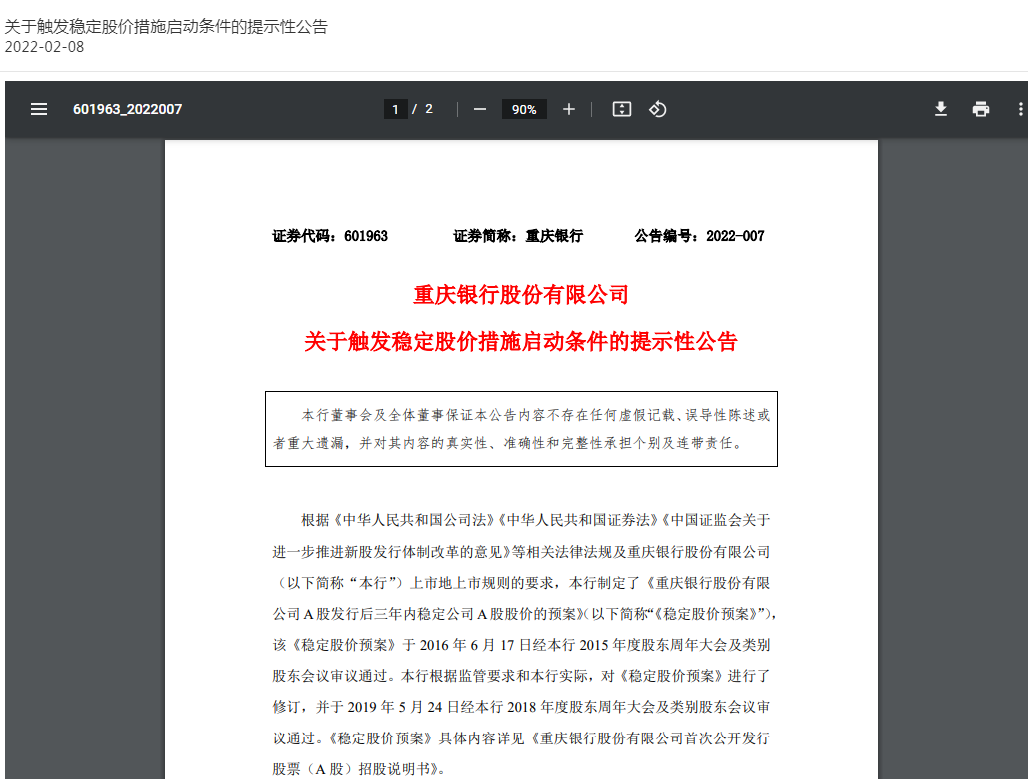Click the boxed line starting 者重大遗漏
The image size is (1028, 779).
click(508, 443)
